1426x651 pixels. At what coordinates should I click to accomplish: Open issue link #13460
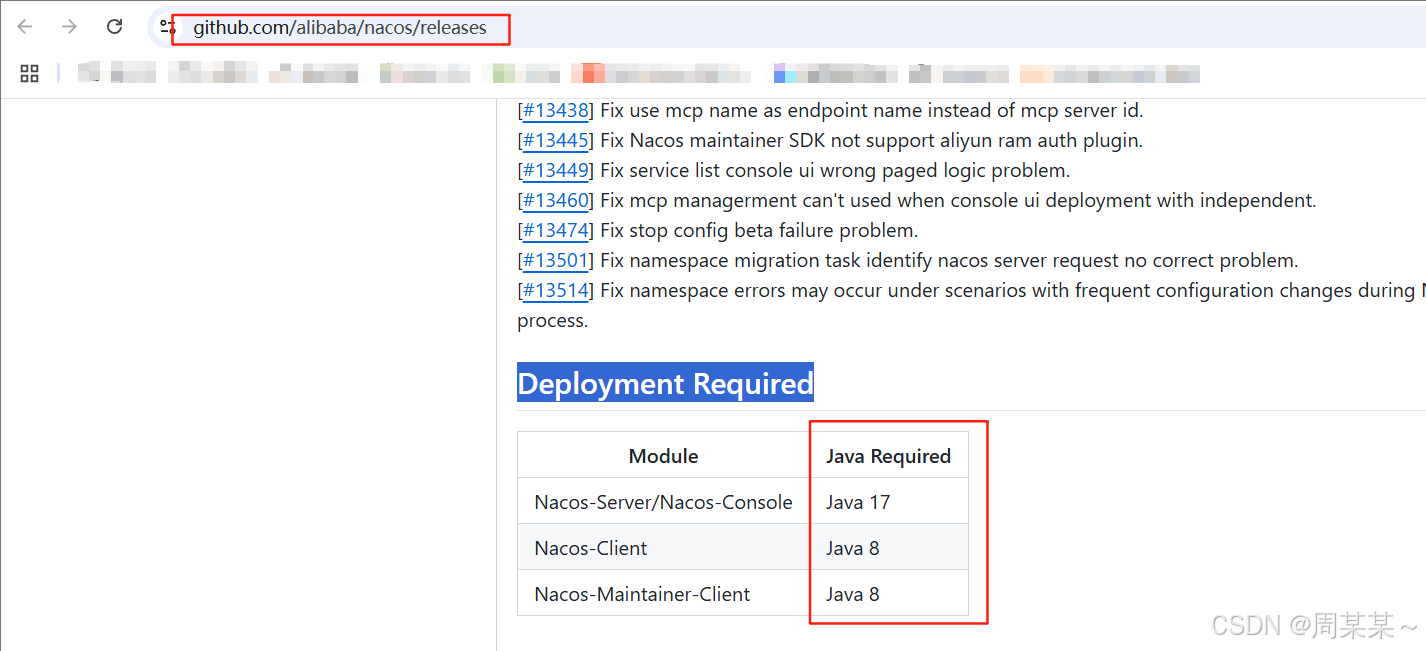coord(556,200)
